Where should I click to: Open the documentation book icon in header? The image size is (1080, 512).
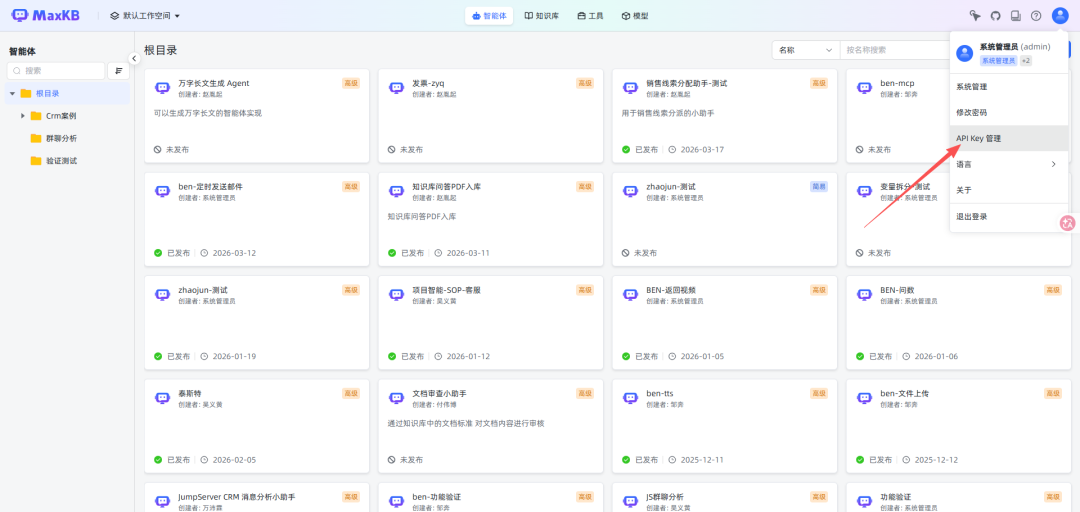1016,16
